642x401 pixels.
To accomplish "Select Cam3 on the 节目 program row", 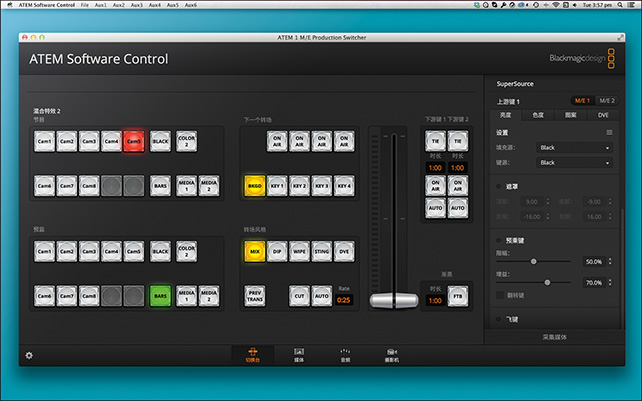I will click(x=89, y=141).
